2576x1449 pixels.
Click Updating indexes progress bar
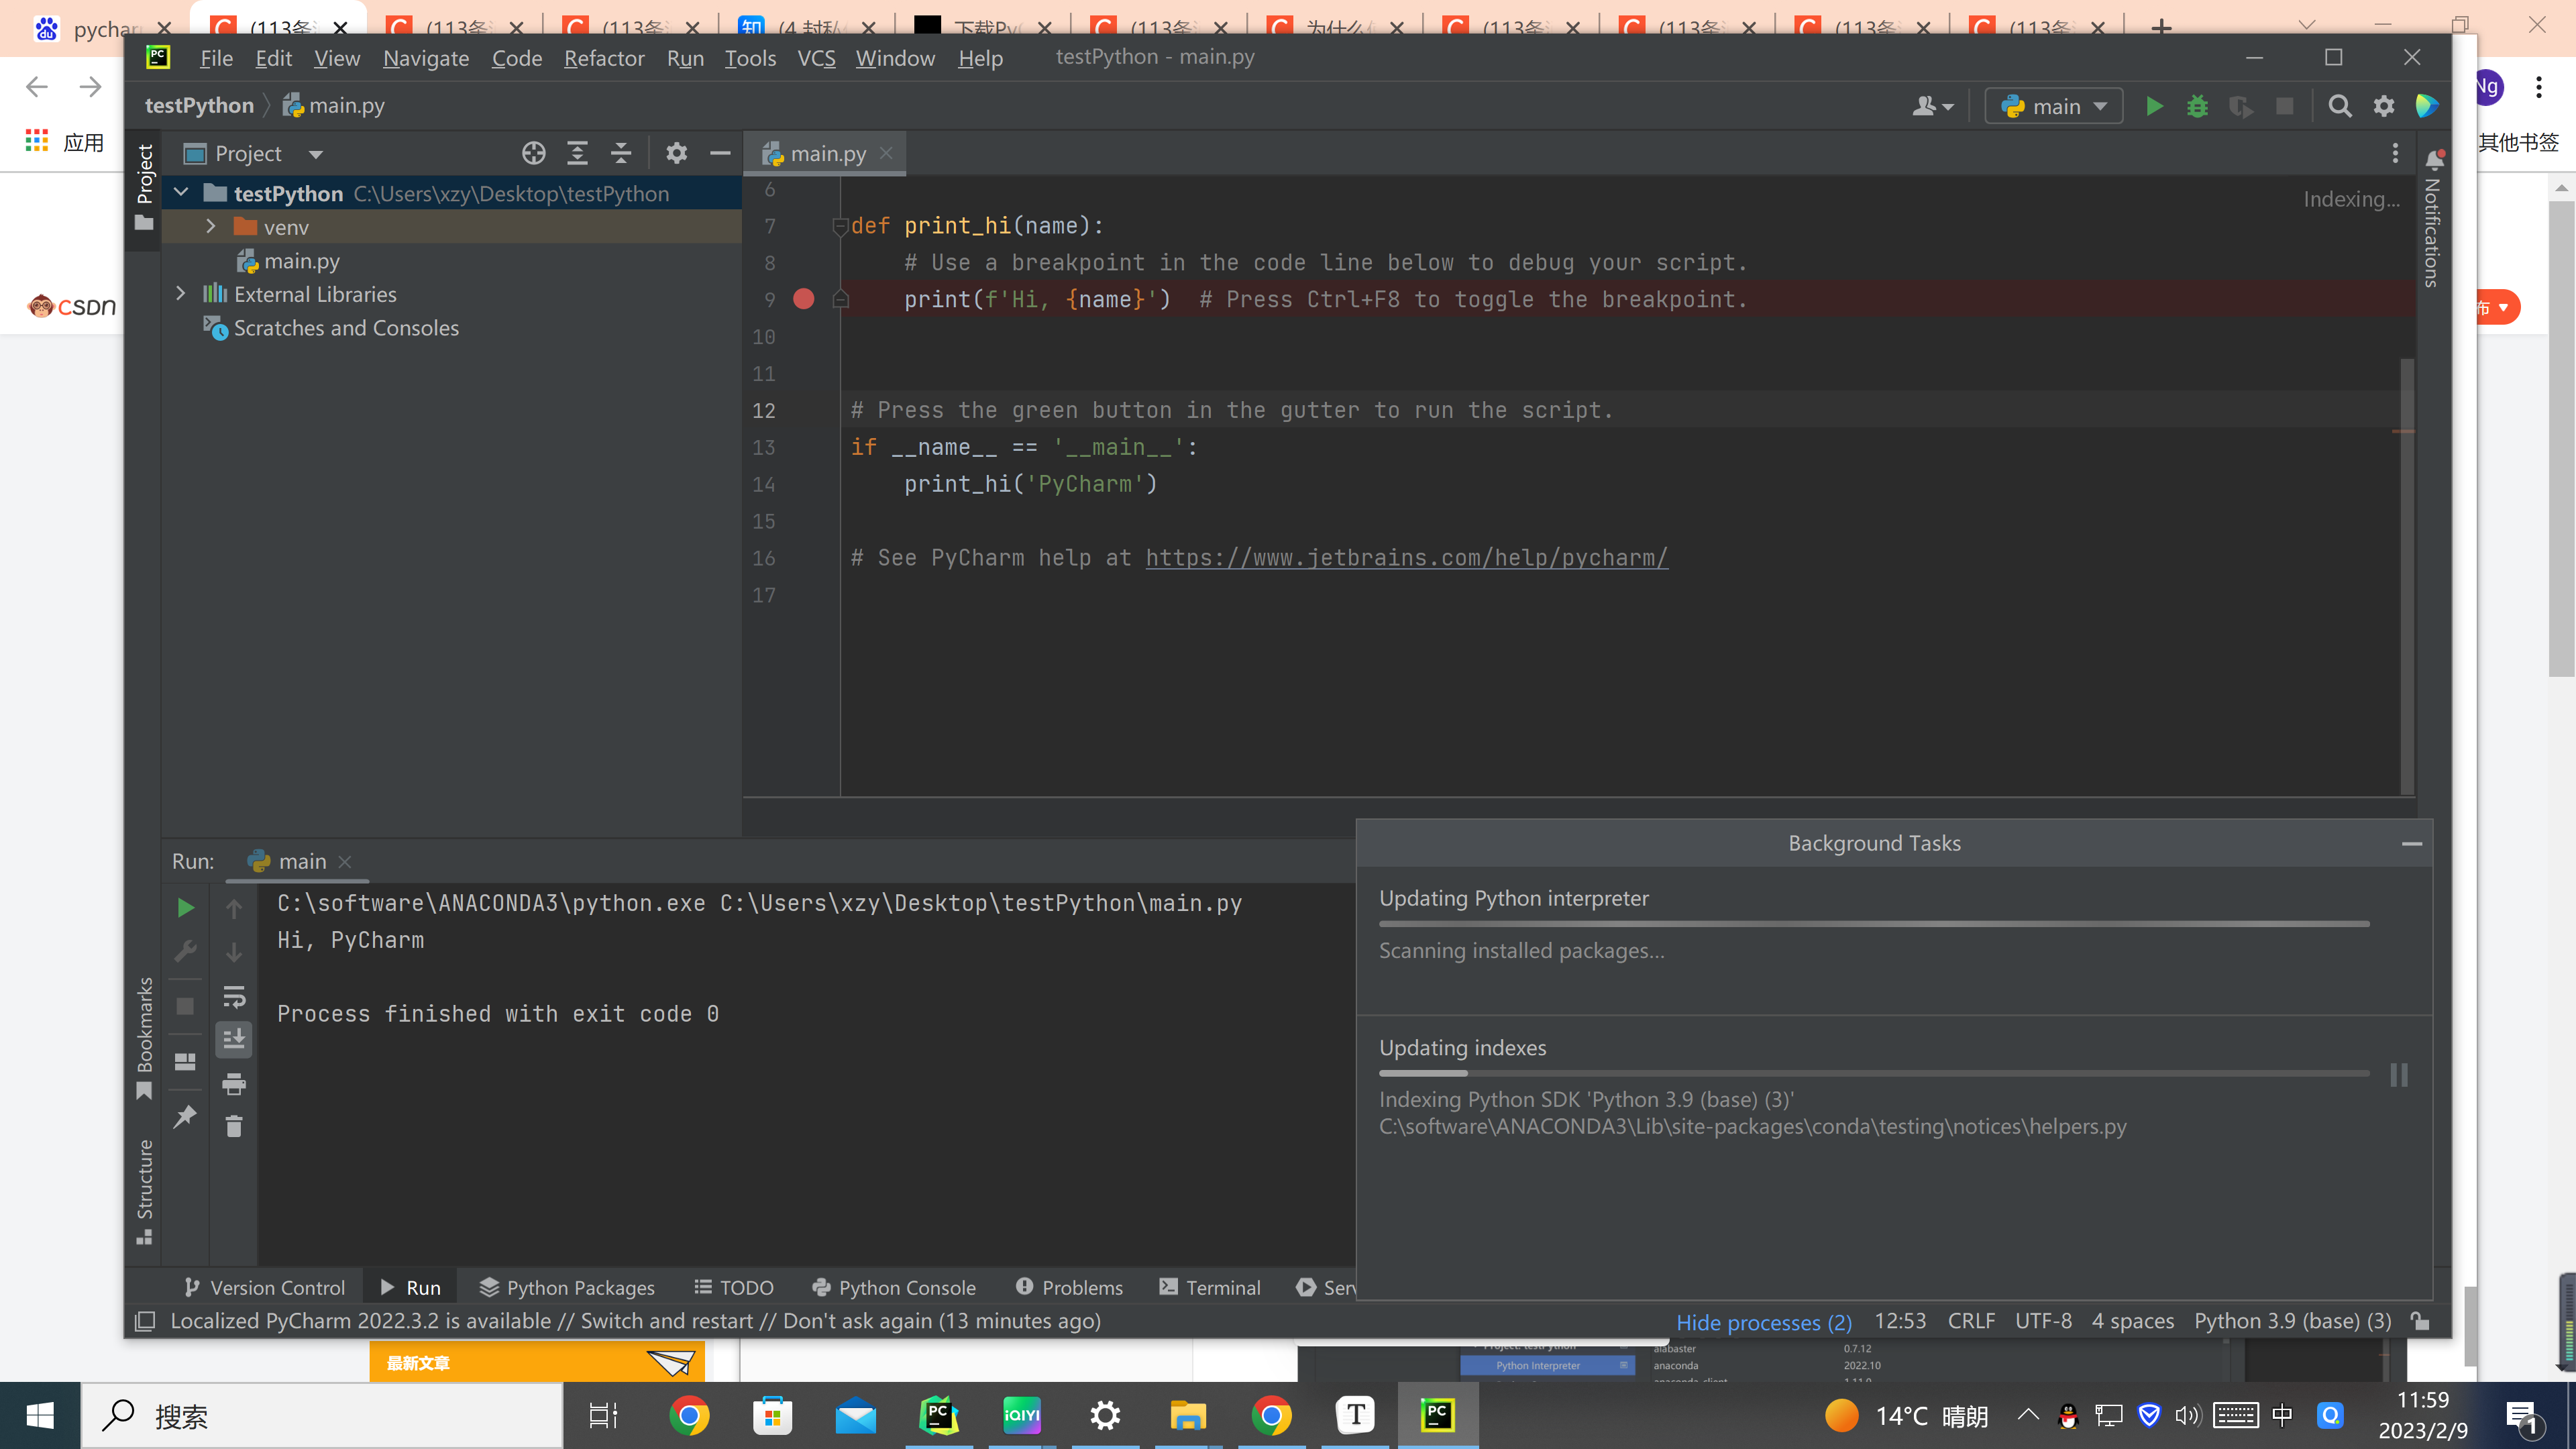(1873, 1073)
